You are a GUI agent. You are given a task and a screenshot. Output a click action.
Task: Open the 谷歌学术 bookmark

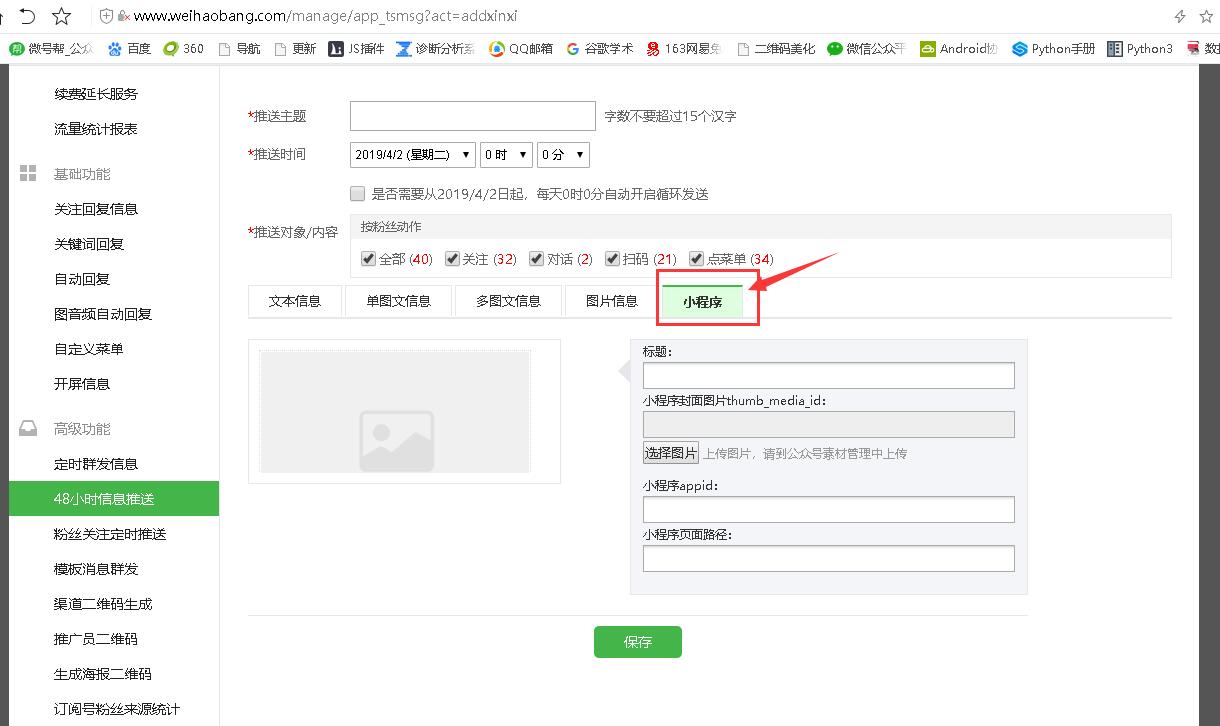pos(599,48)
